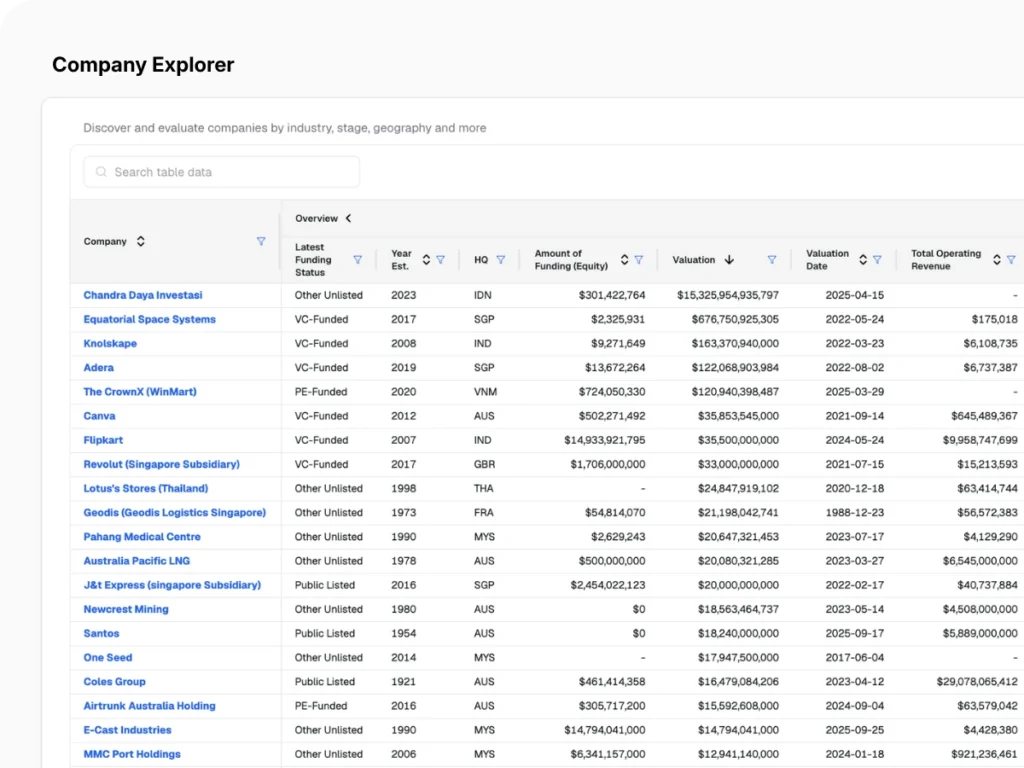Filter the Valuation Date column

(x=878, y=260)
